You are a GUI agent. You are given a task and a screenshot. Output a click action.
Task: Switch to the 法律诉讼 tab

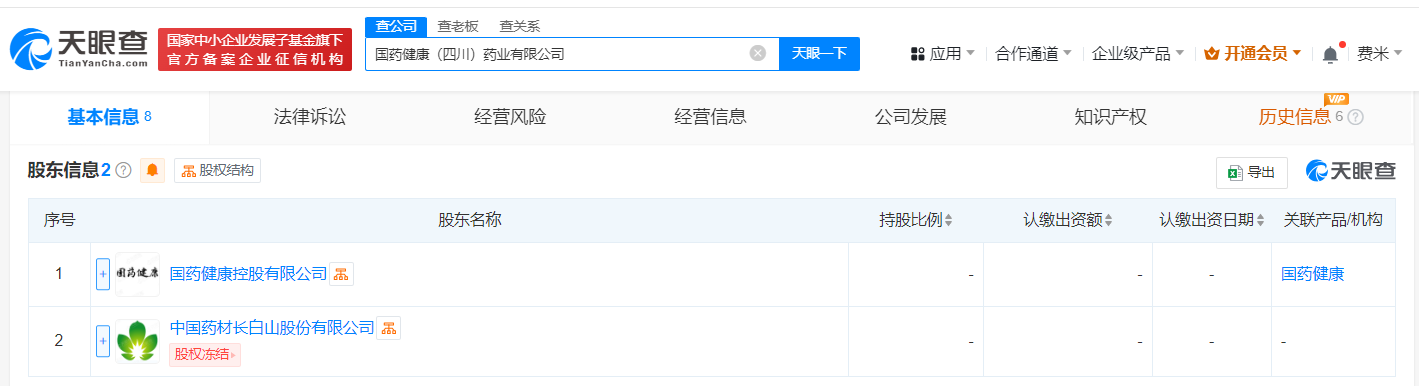coord(310,117)
